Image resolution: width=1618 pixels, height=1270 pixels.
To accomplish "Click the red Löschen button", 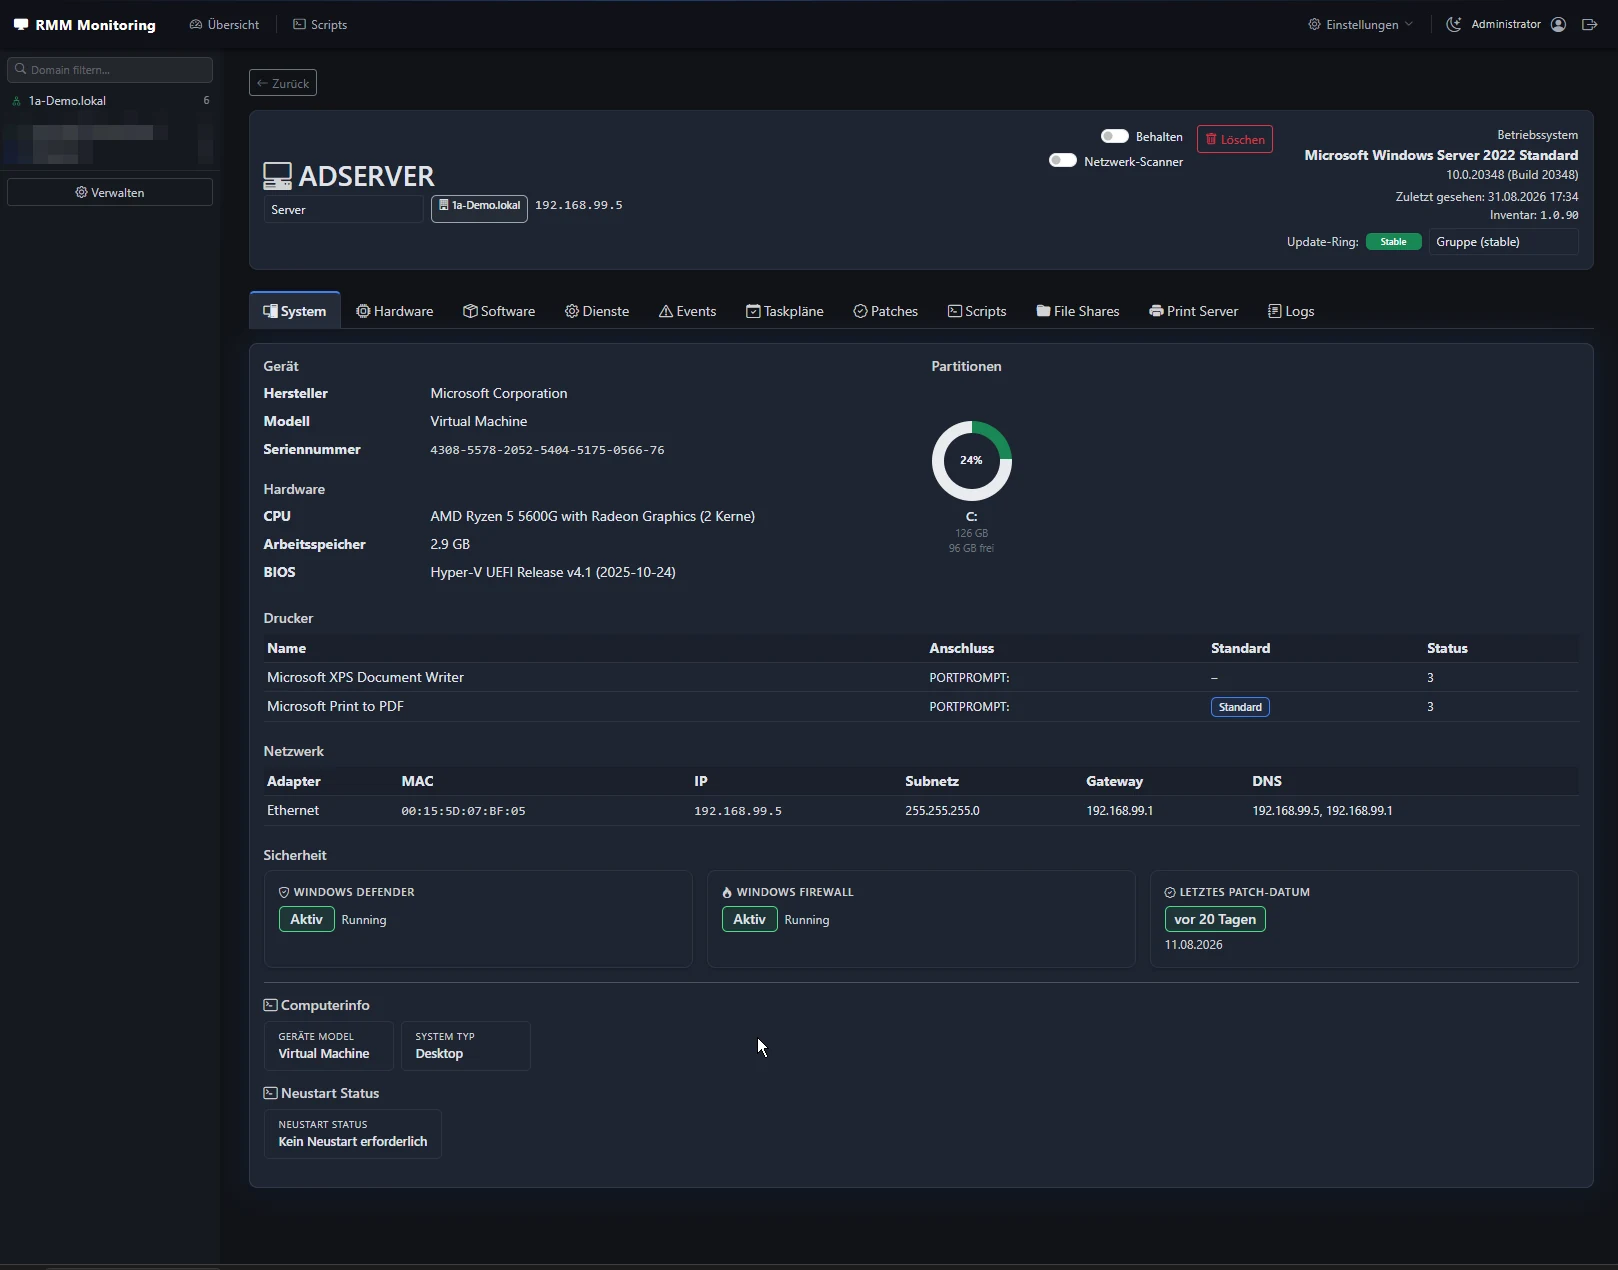I will click(1235, 139).
